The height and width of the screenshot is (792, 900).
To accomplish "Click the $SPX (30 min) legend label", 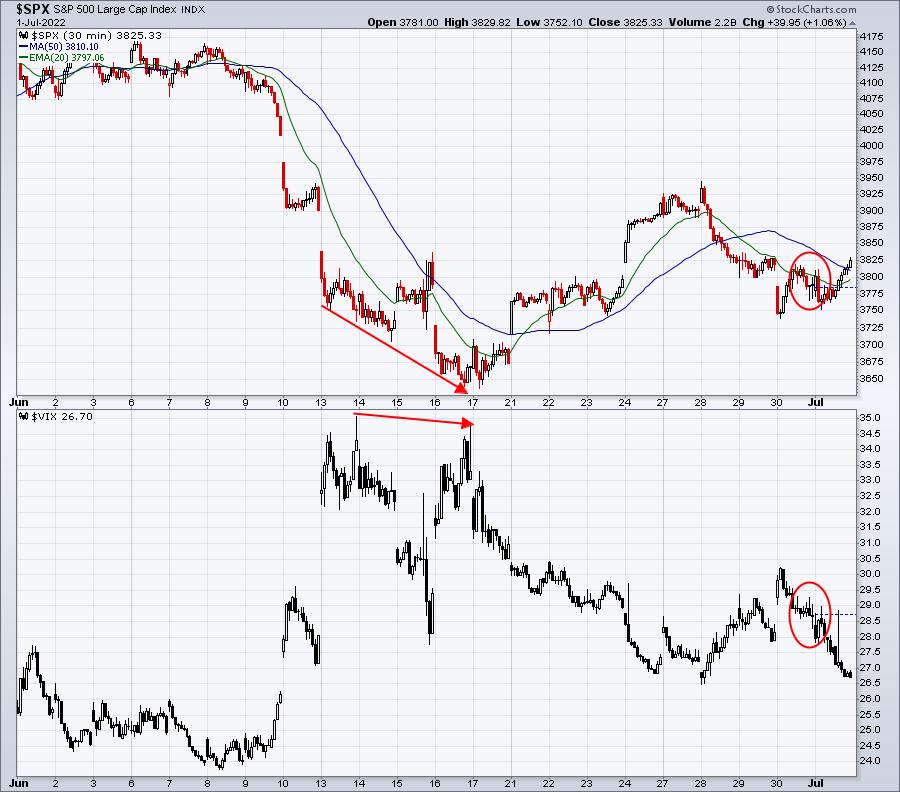I will (68, 35).
